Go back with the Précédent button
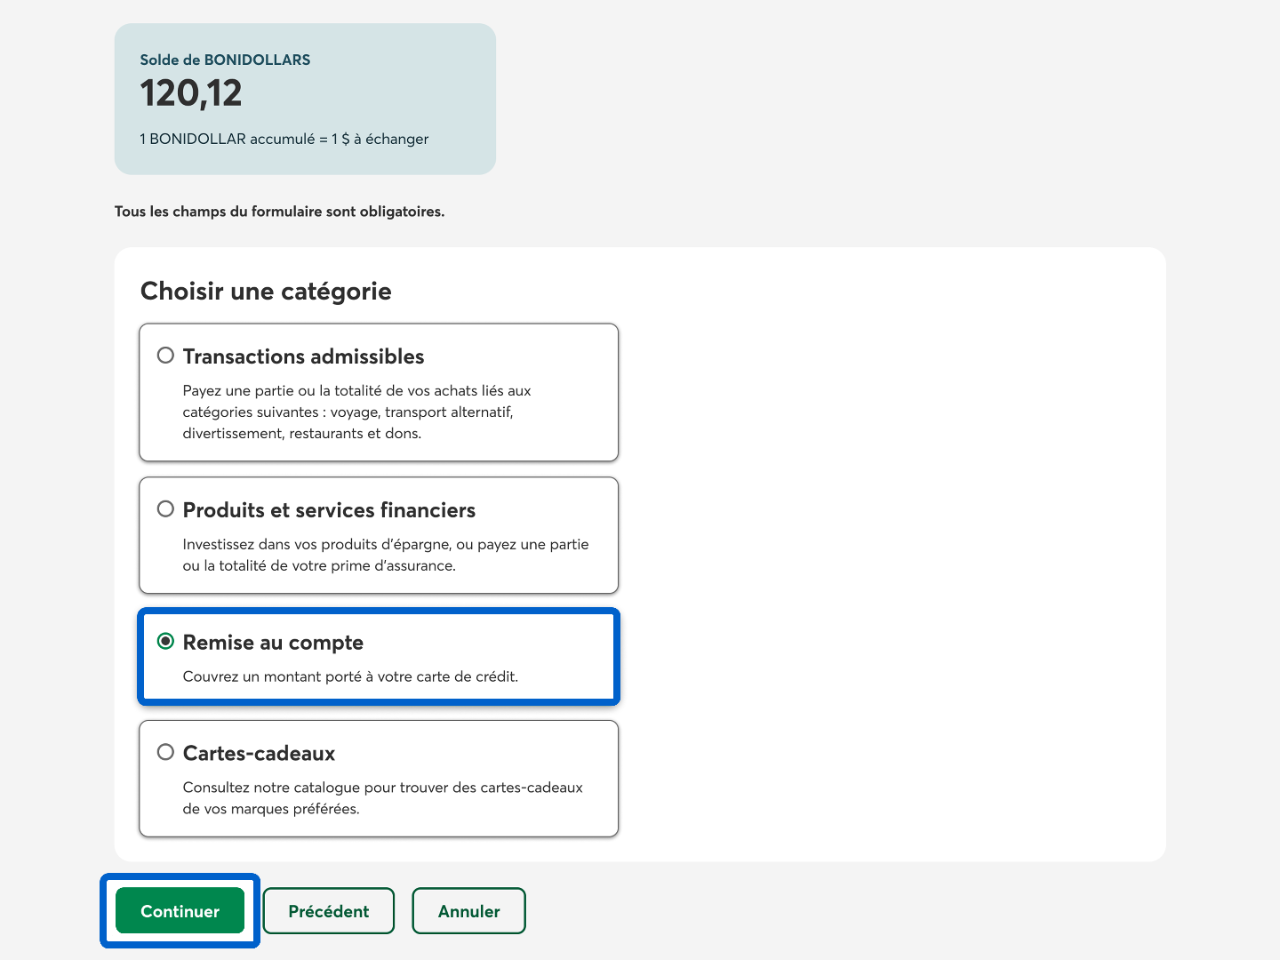Image resolution: width=1280 pixels, height=960 pixels. tap(329, 911)
